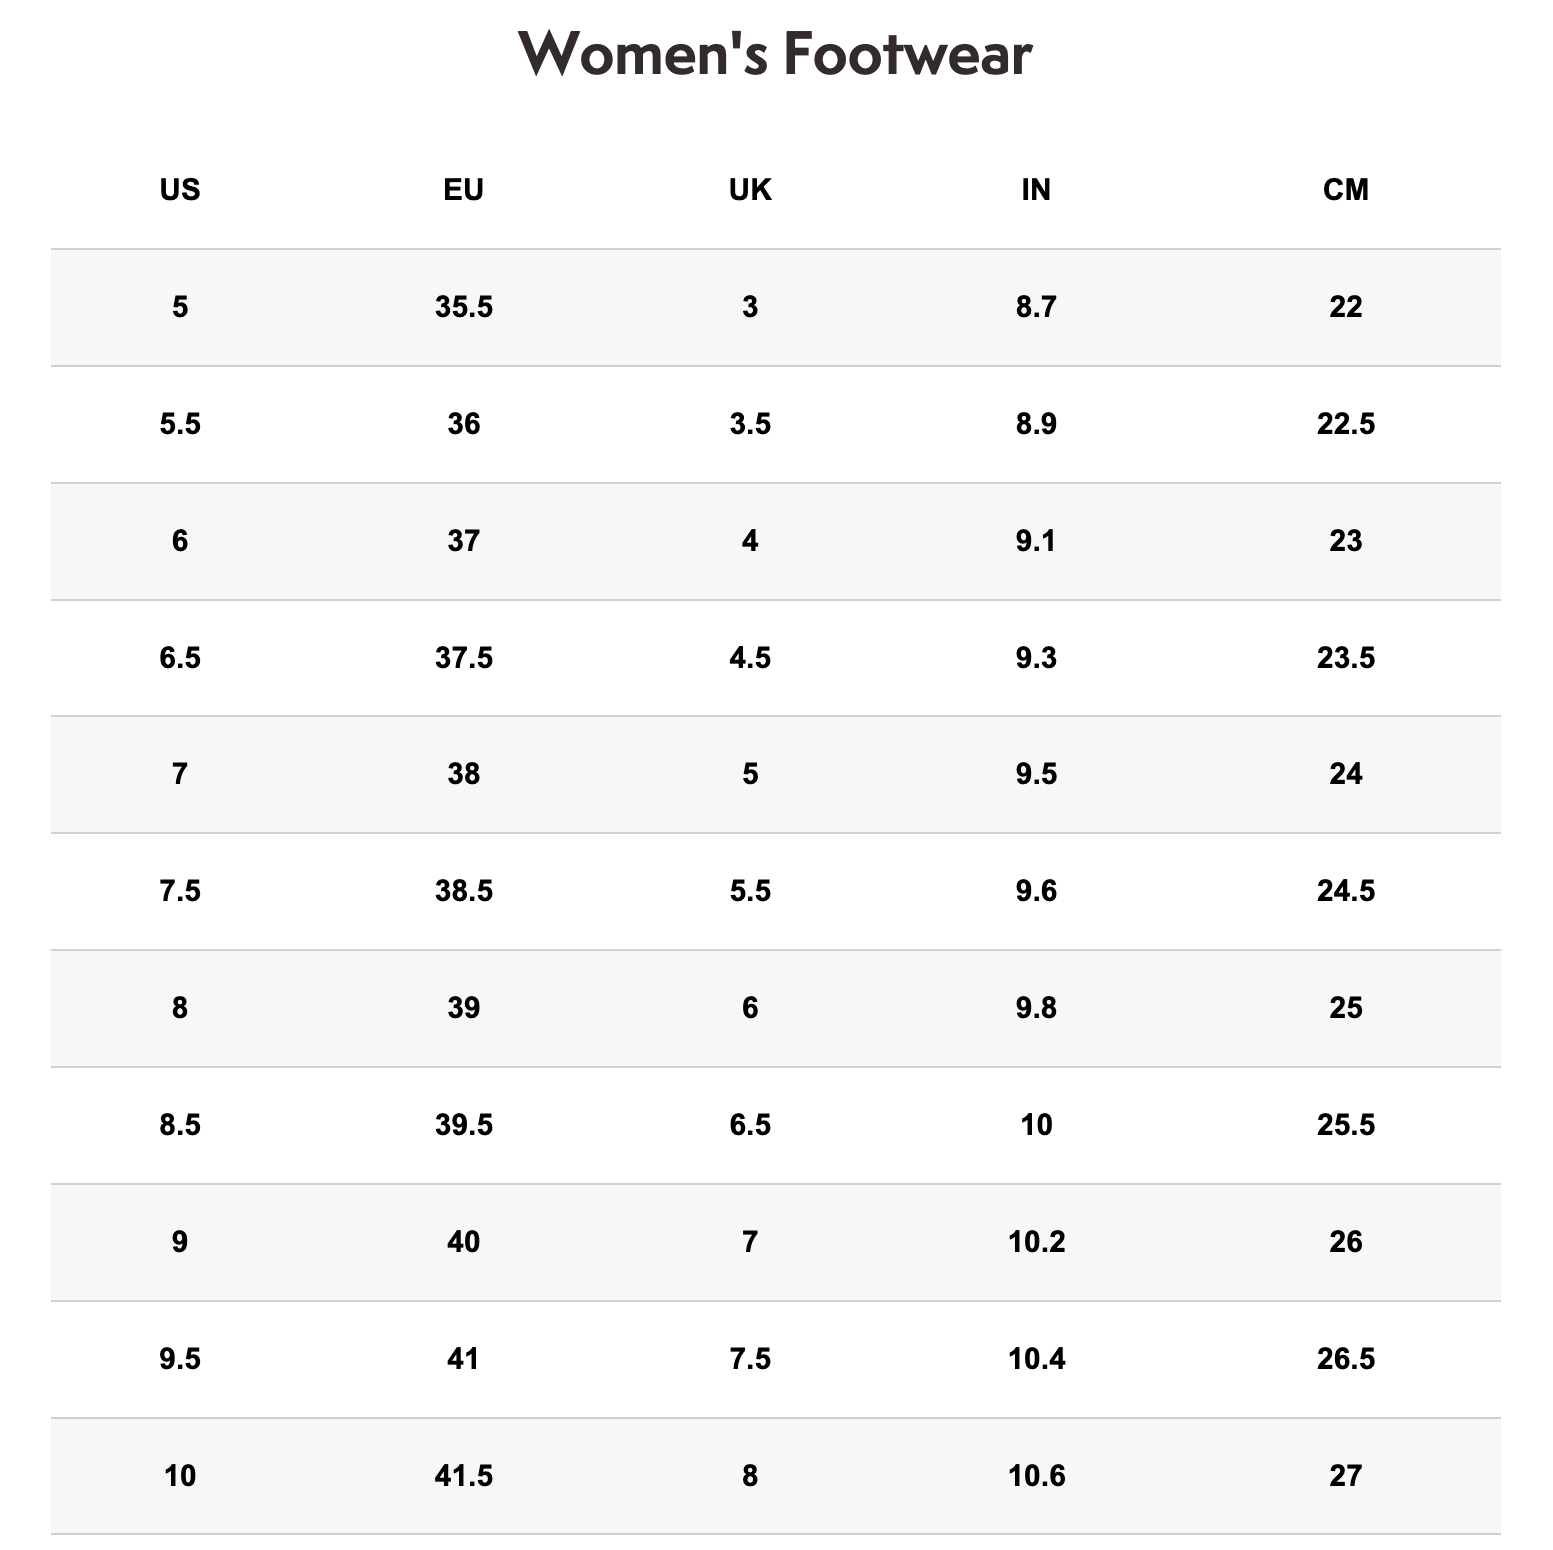Select the CM column header
This screenshot has width=1553, height=1550.
1345,190
